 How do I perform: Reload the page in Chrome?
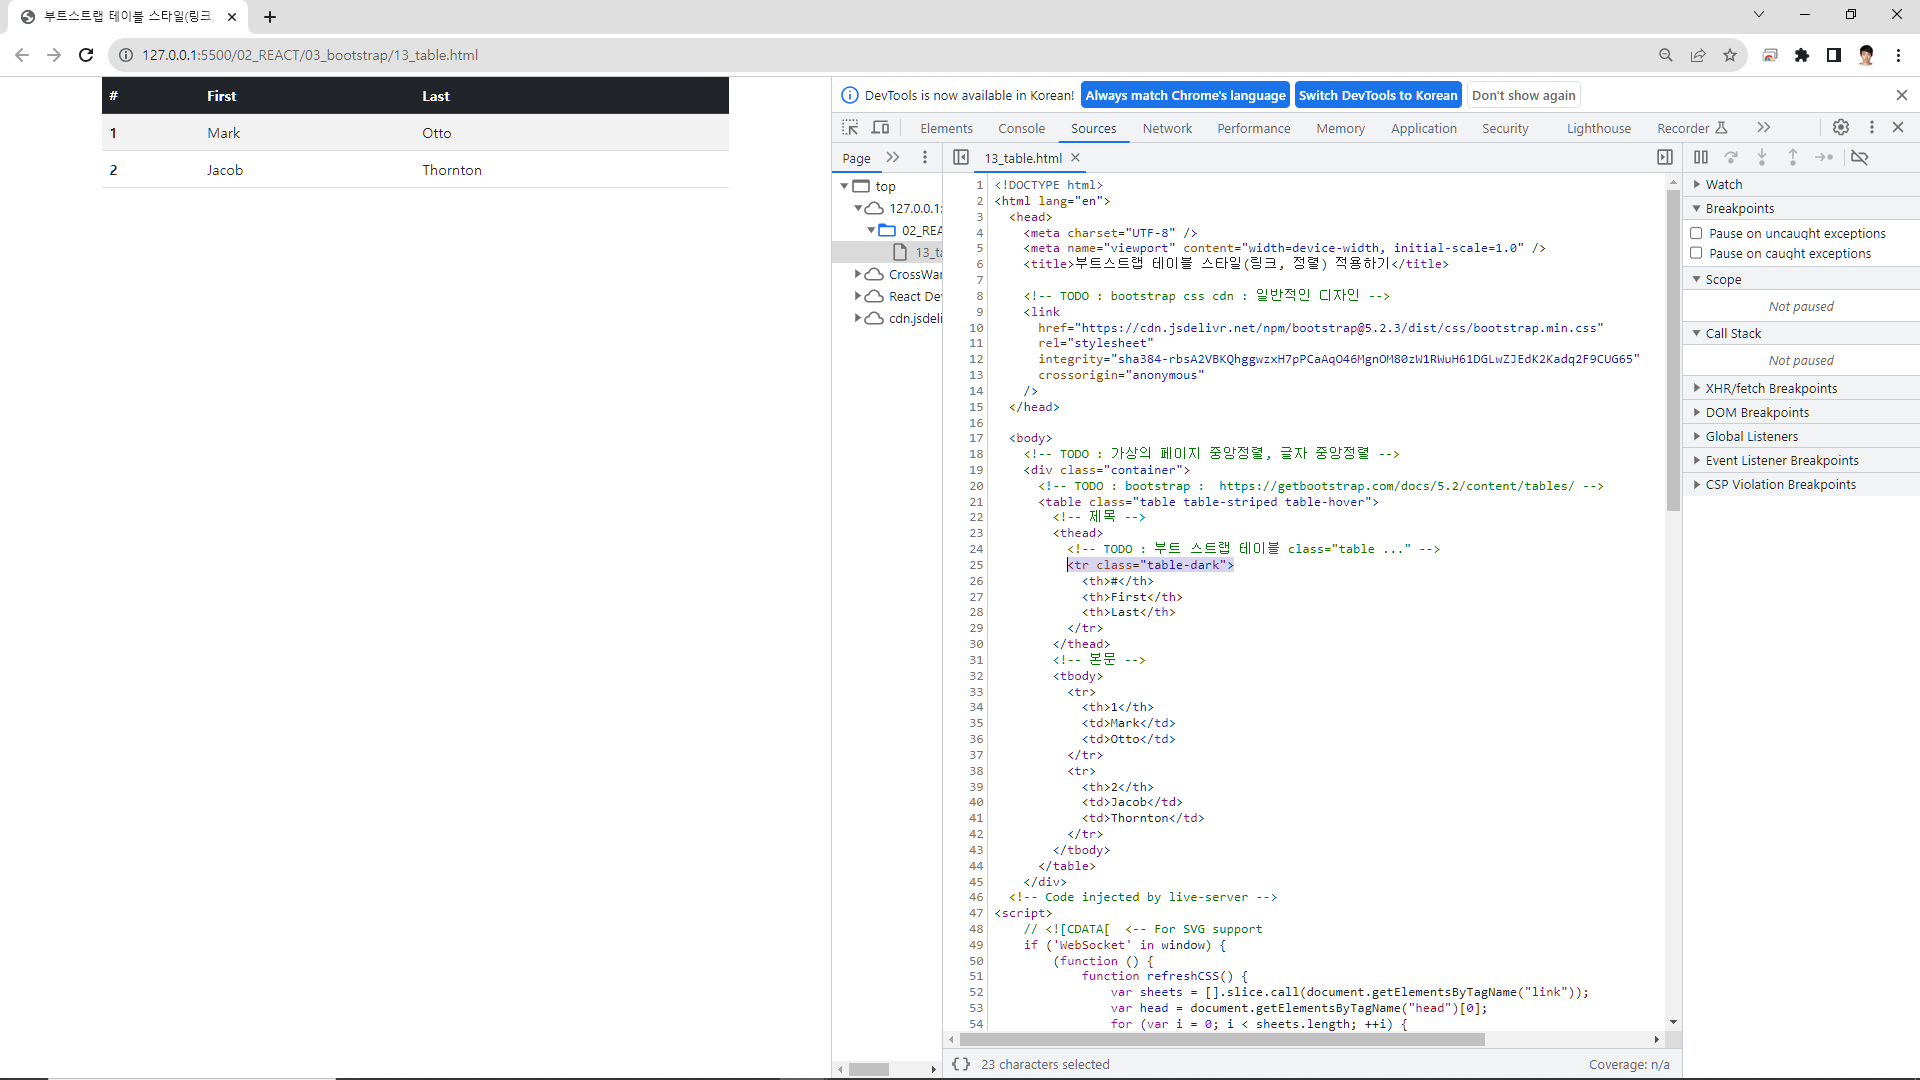86,55
